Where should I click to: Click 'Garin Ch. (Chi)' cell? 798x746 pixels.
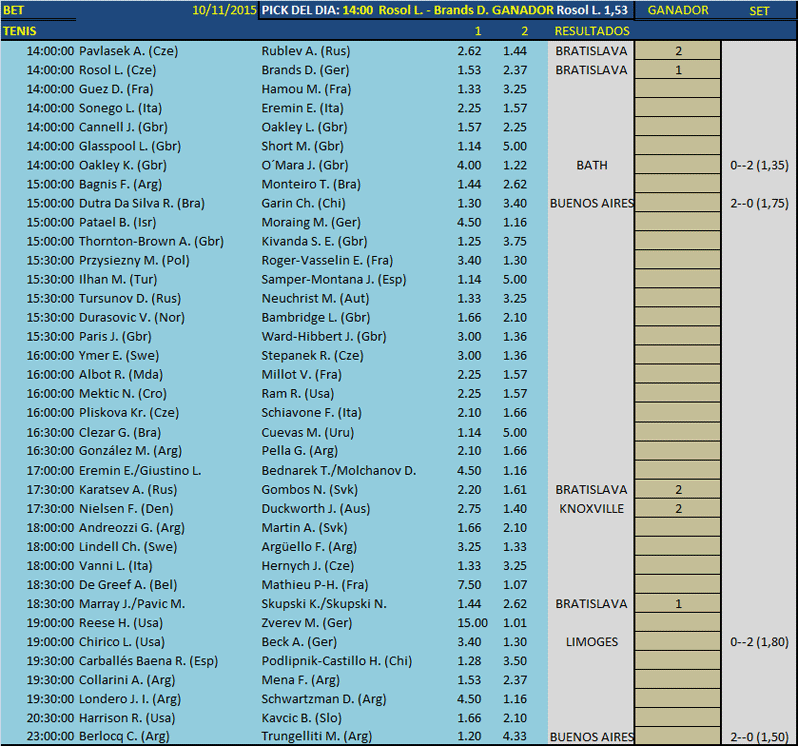click(x=303, y=204)
